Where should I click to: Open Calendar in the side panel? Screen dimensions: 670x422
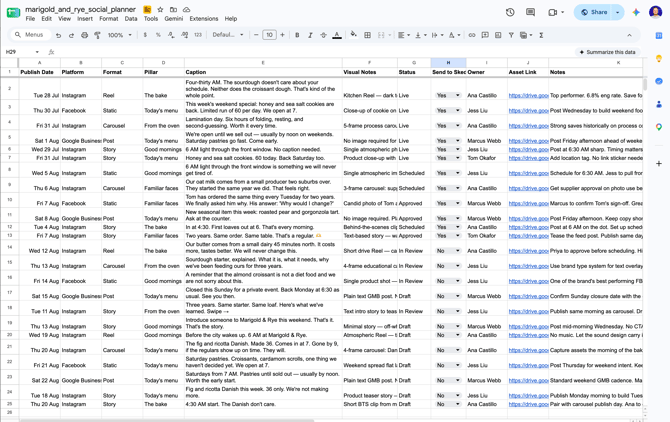[659, 36]
